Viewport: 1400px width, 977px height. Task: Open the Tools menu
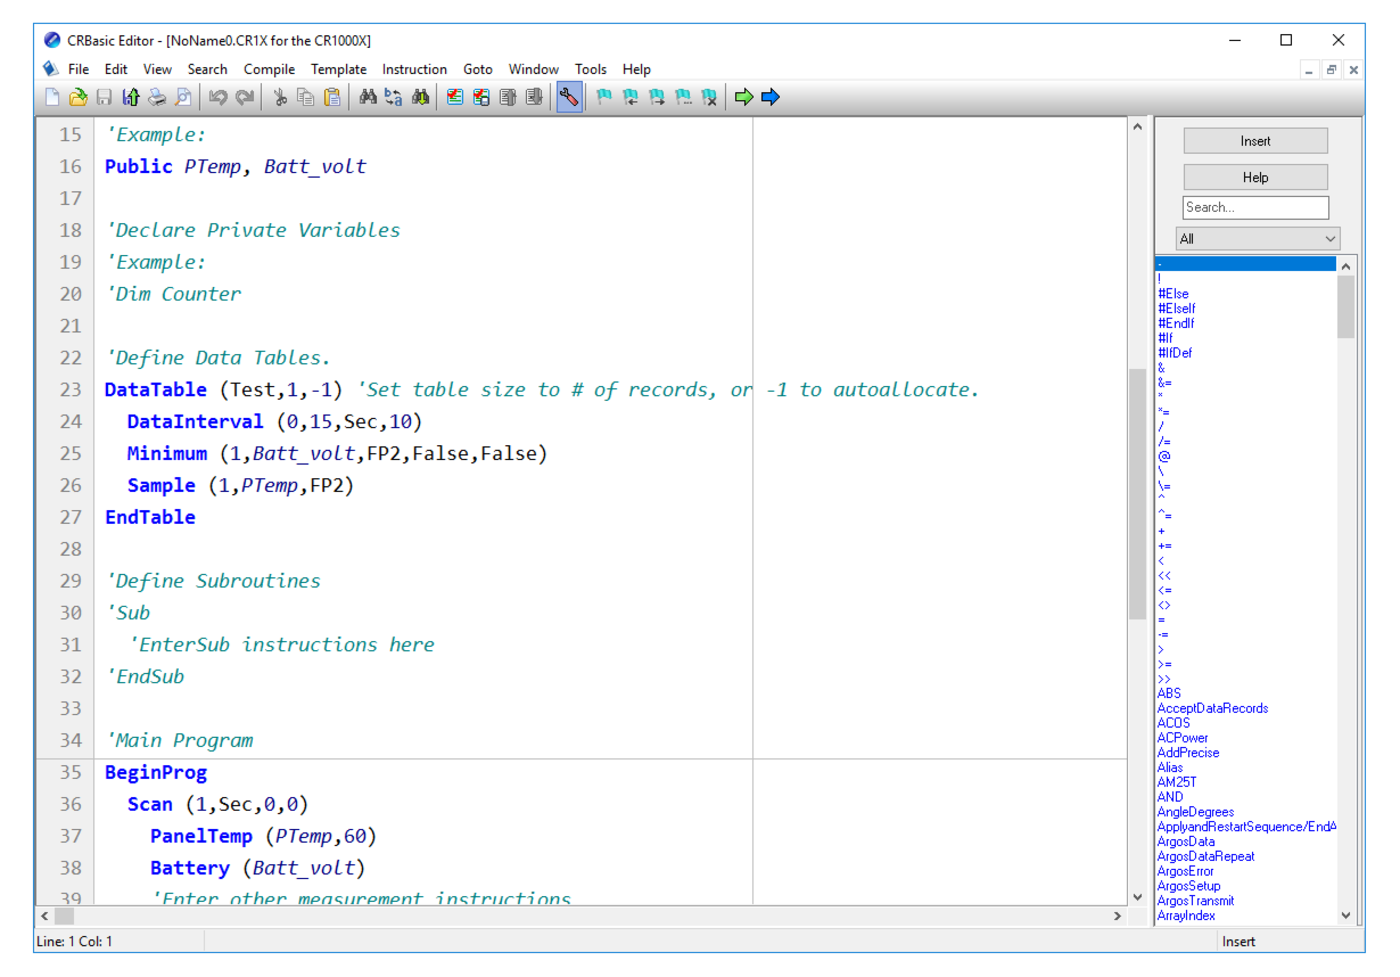(x=590, y=69)
